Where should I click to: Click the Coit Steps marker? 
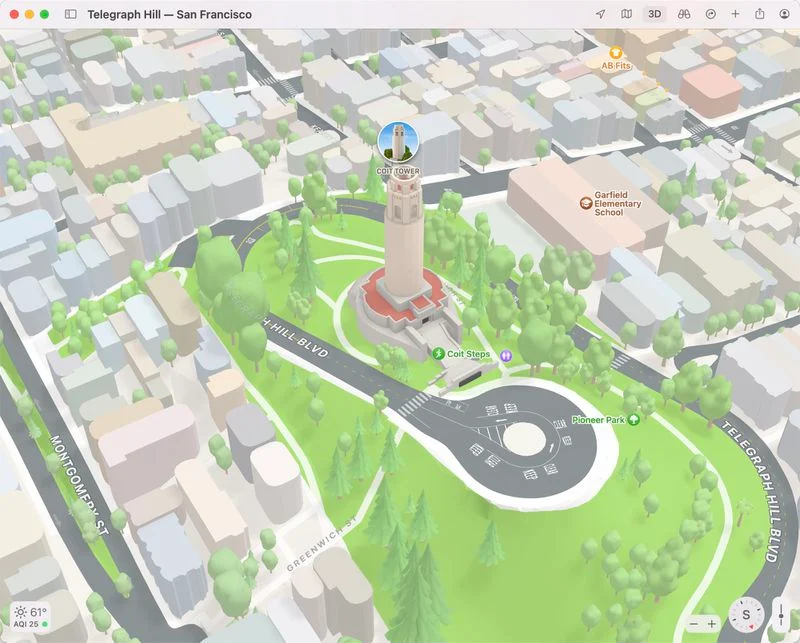click(x=438, y=353)
